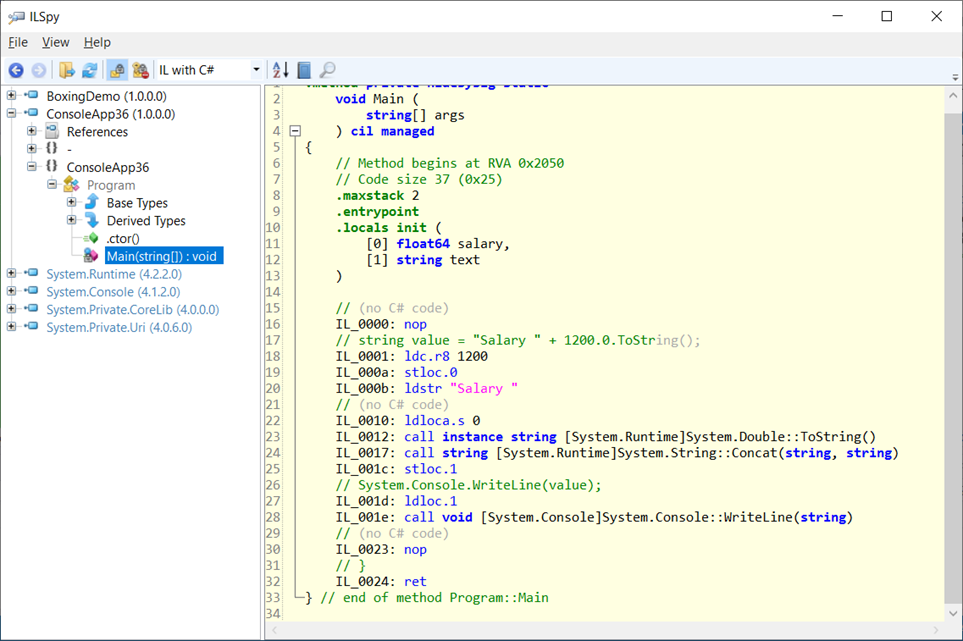Select the .ctor() method icon
Viewport: 963px width, 641px height.
pyautogui.click(x=91, y=239)
